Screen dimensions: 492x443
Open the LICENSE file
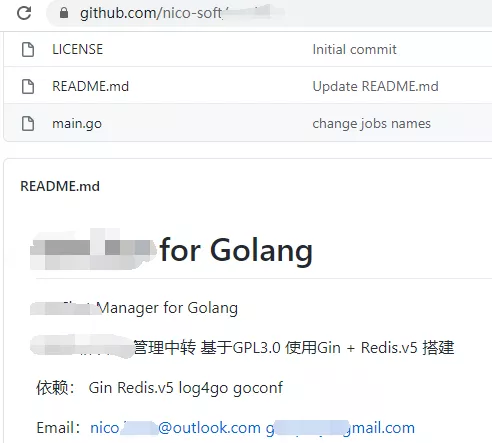click(77, 49)
